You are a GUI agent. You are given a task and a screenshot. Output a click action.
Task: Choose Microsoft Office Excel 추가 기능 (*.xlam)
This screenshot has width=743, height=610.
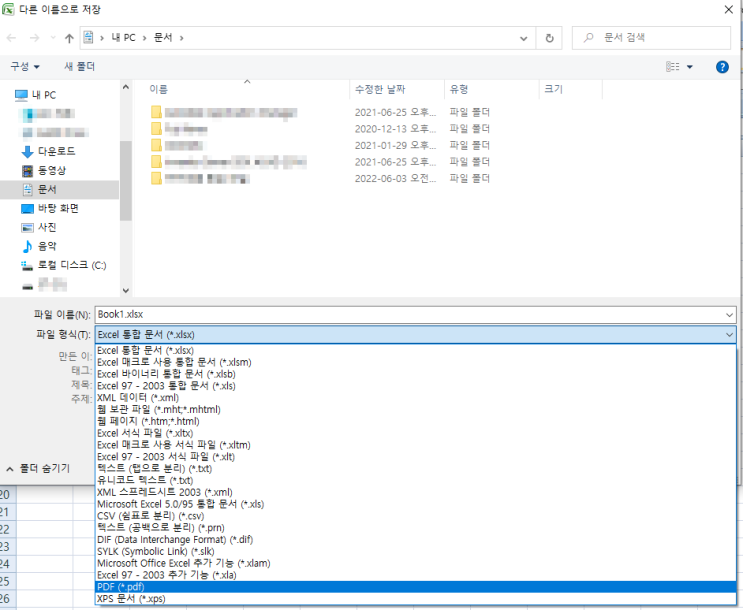point(416,563)
